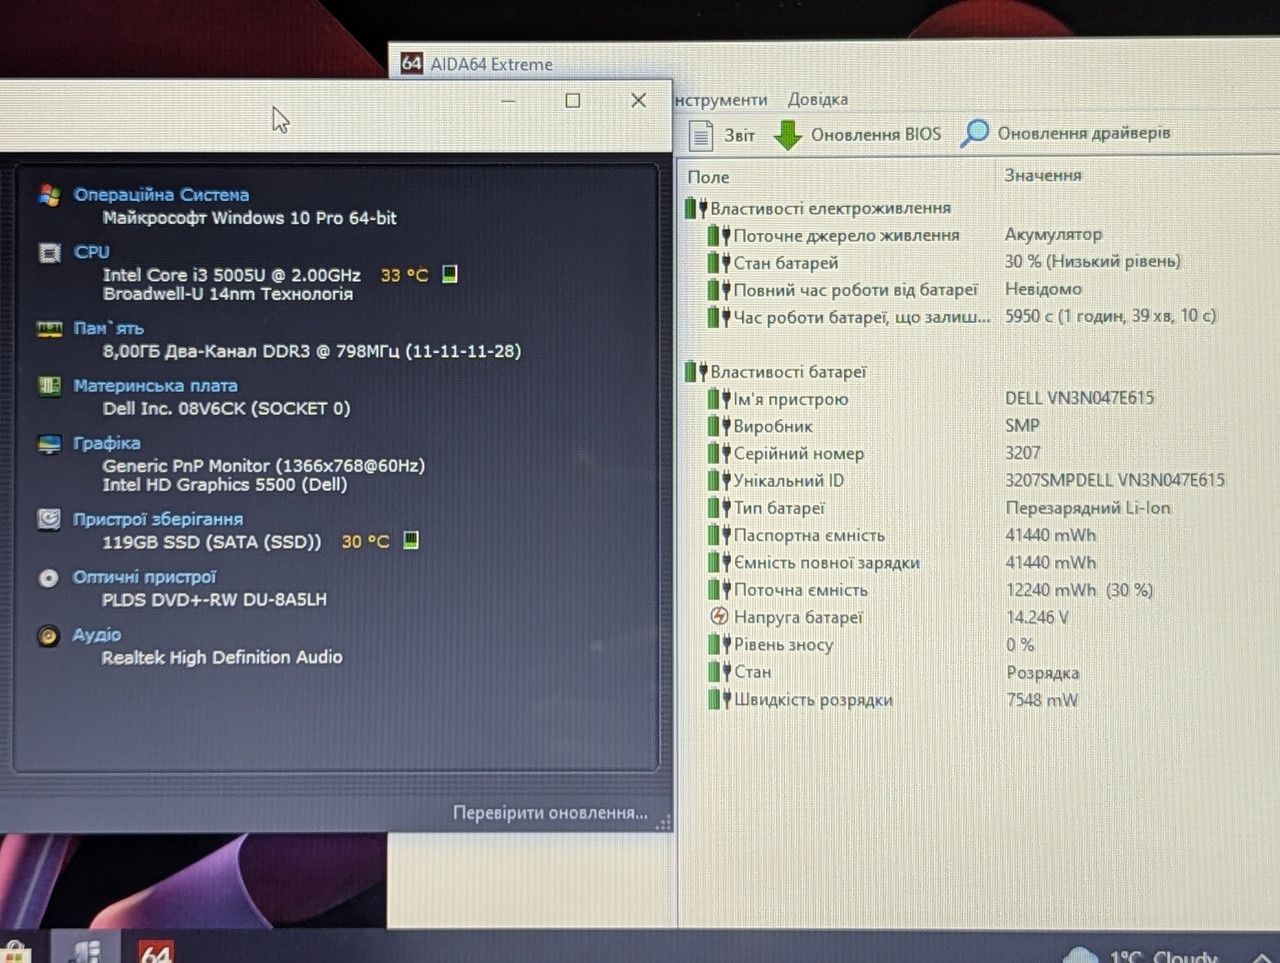Click the CPU temperature indicator at 33 °C
The width and height of the screenshot is (1280, 963).
click(x=404, y=275)
